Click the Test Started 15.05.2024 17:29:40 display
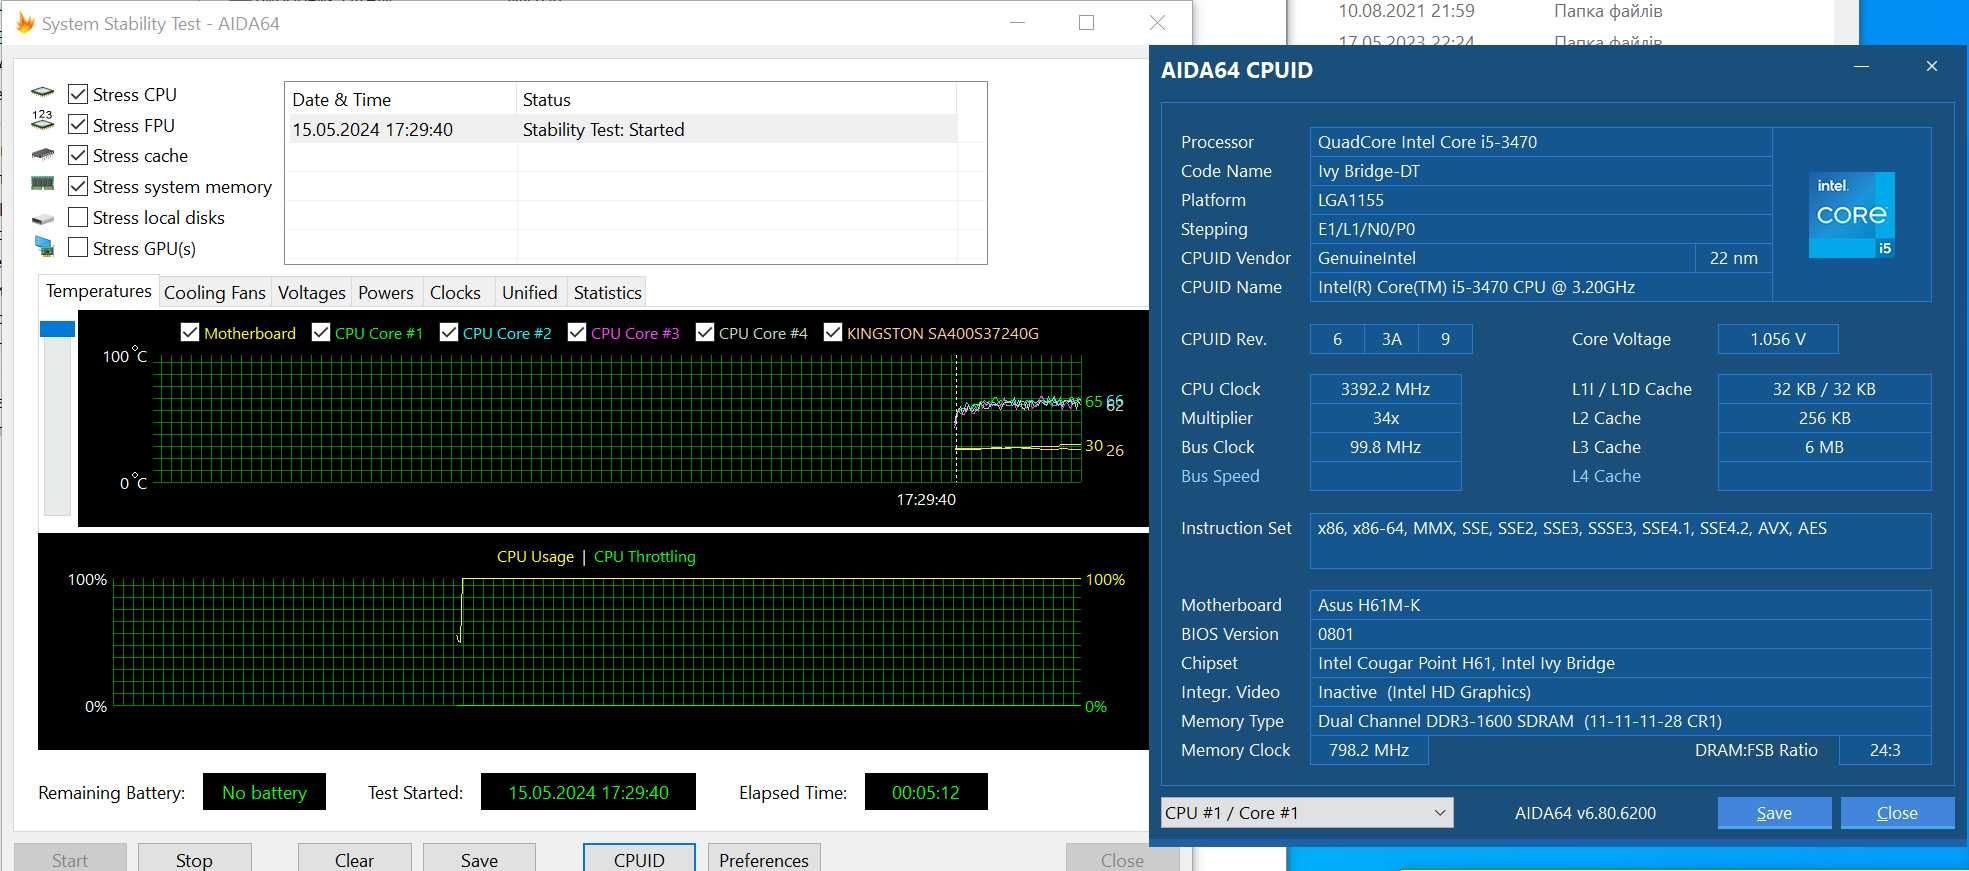Screen dimensions: 1969x871 coord(588,792)
